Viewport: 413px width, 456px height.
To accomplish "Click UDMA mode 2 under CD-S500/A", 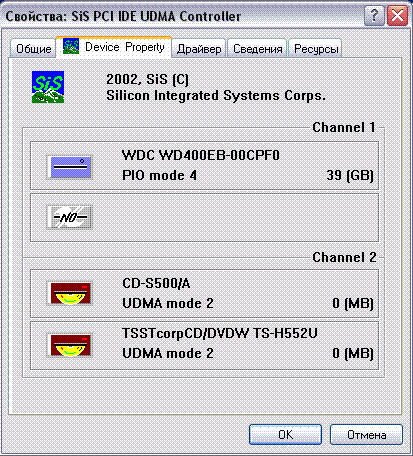I will click(x=168, y=303).
